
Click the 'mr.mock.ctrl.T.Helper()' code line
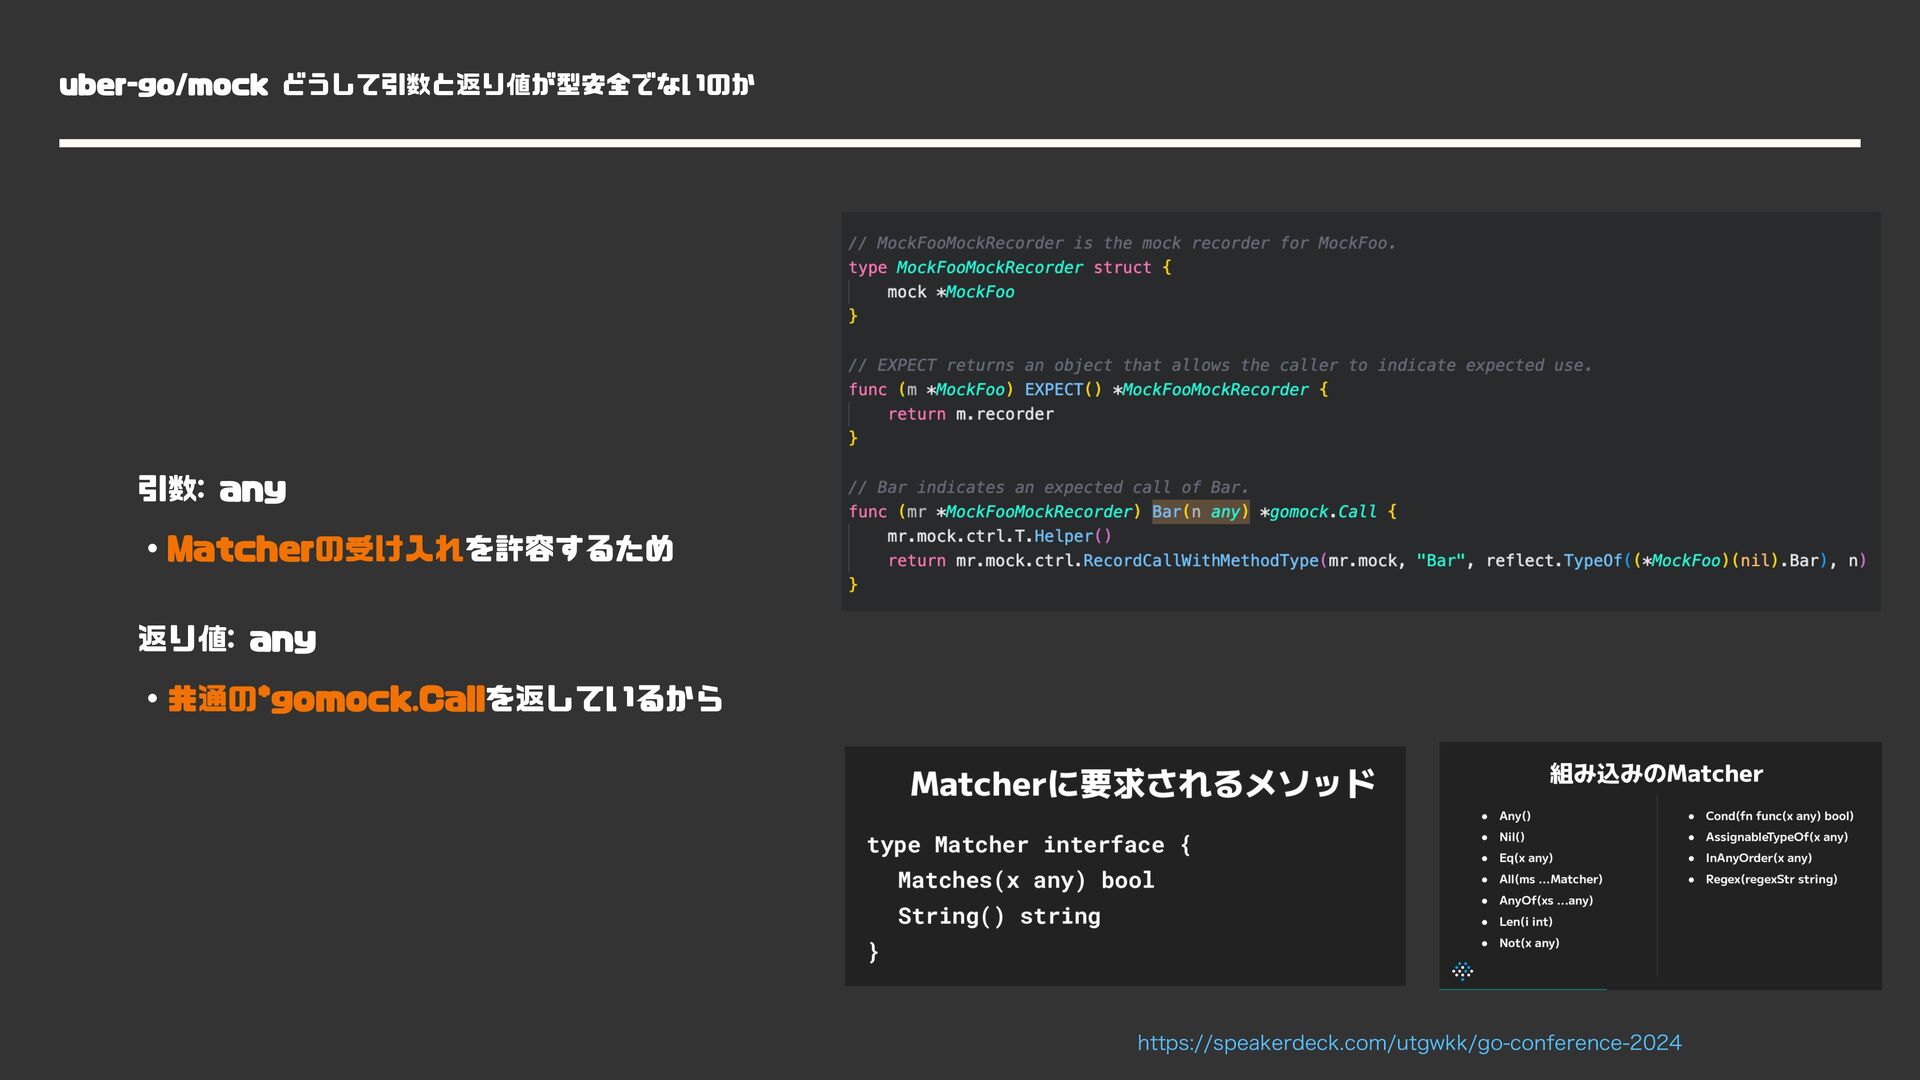(999, 536)
